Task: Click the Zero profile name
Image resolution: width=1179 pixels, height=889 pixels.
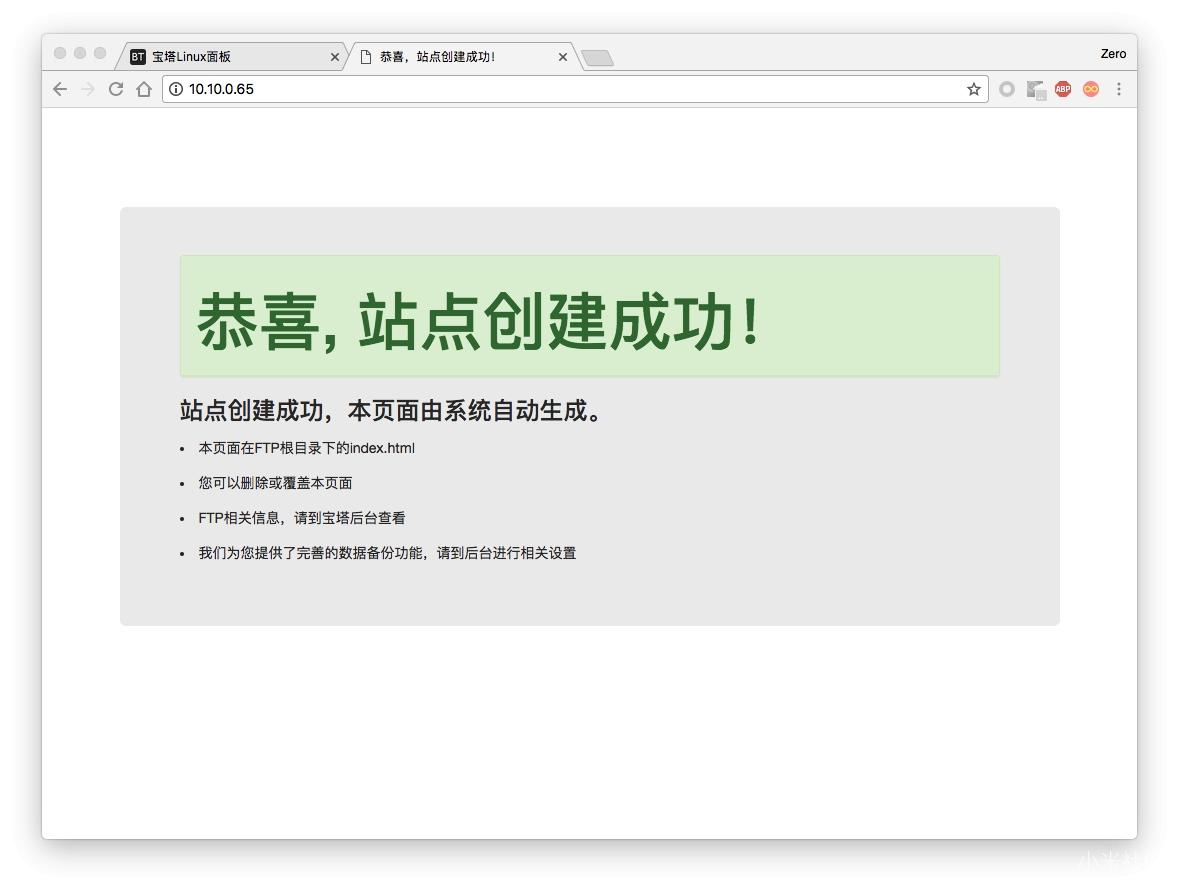Action: point(1113,54)
